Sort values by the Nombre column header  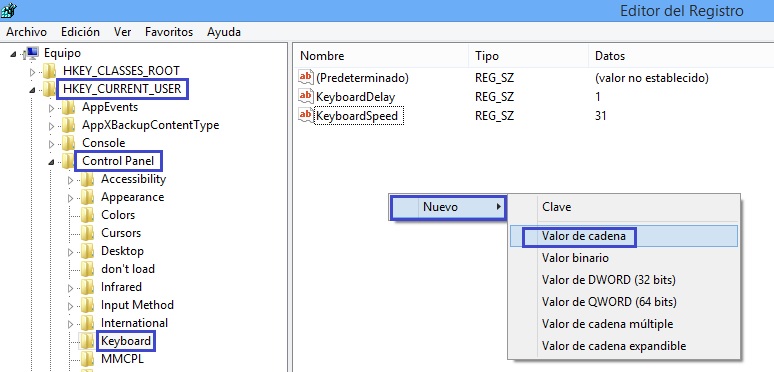382,56
